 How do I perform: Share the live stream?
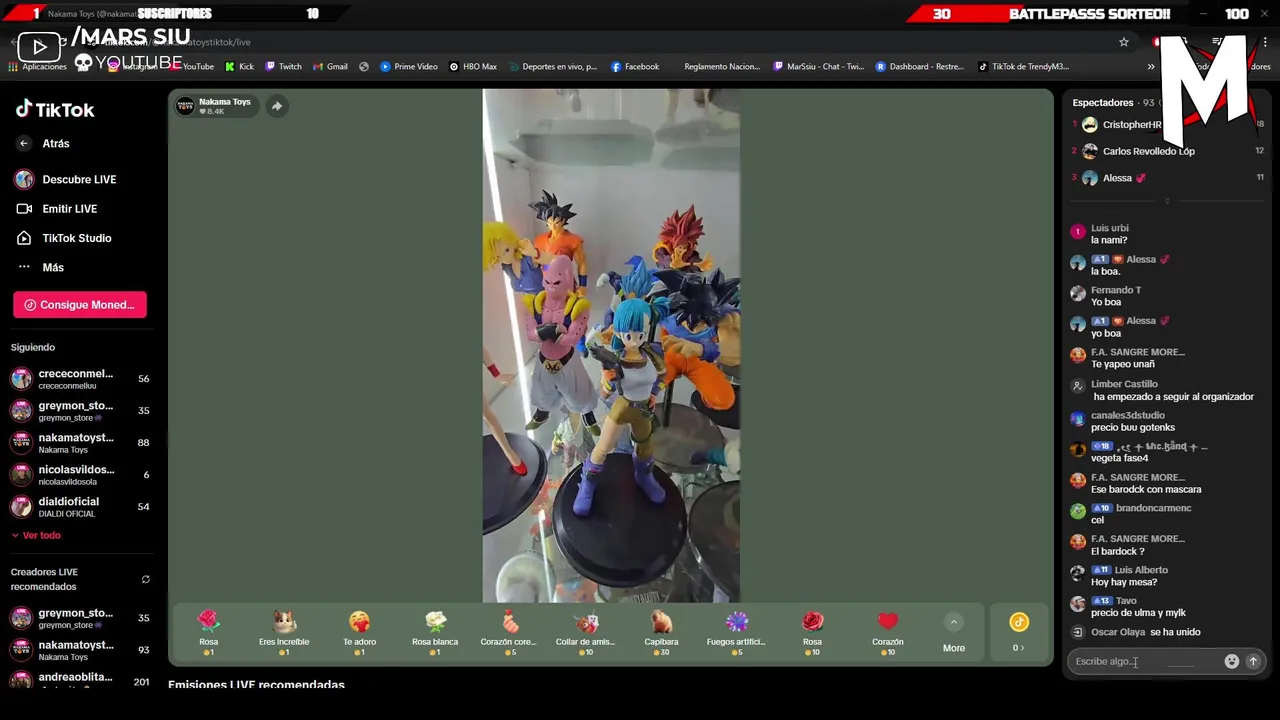[x=277, y=106]
